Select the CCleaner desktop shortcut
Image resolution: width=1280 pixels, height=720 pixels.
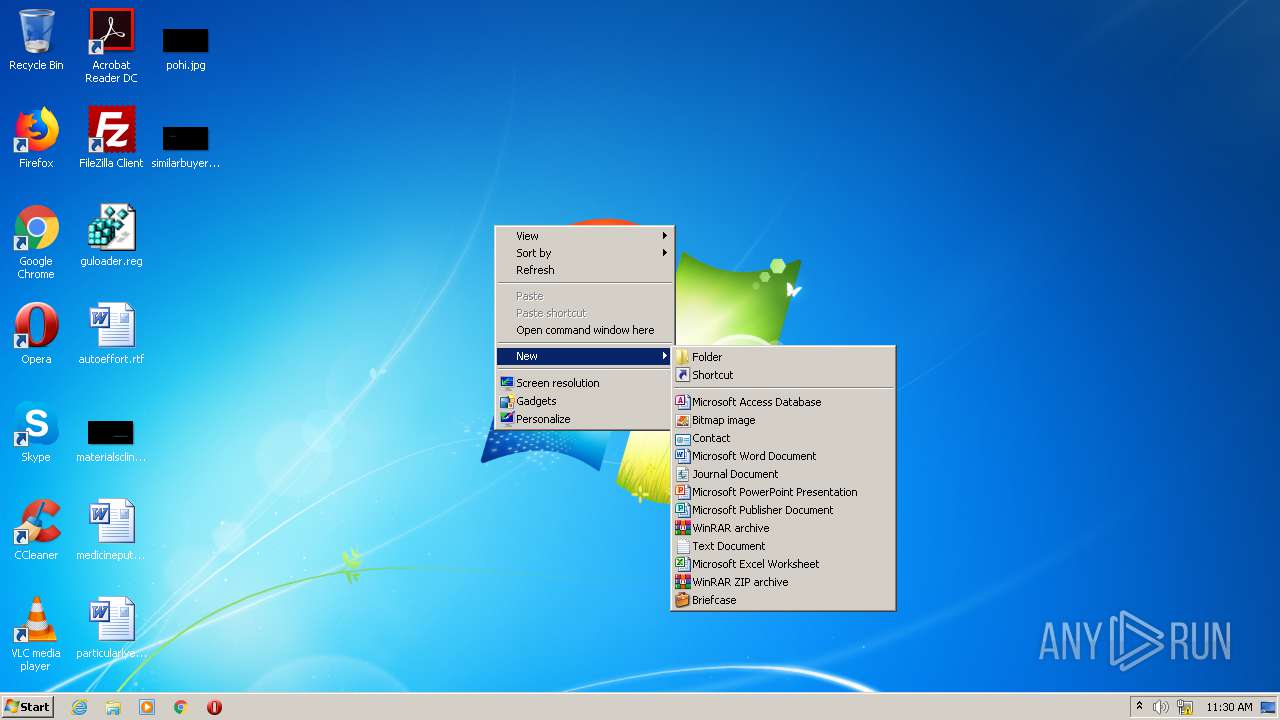click(x=36, y=530)
